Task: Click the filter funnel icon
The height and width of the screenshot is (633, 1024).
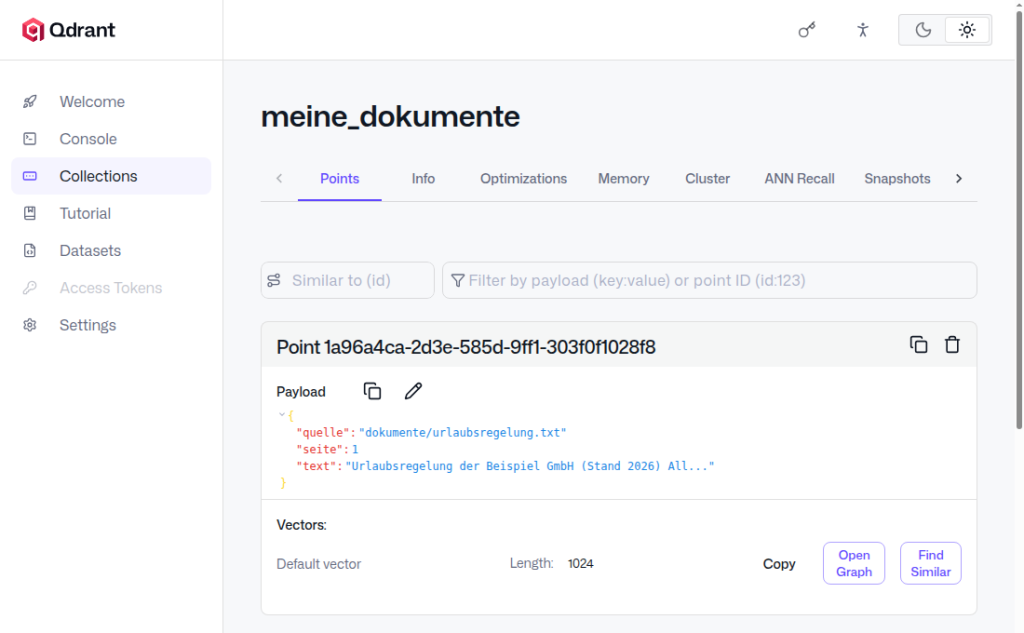Action: [x=458, y=280]
